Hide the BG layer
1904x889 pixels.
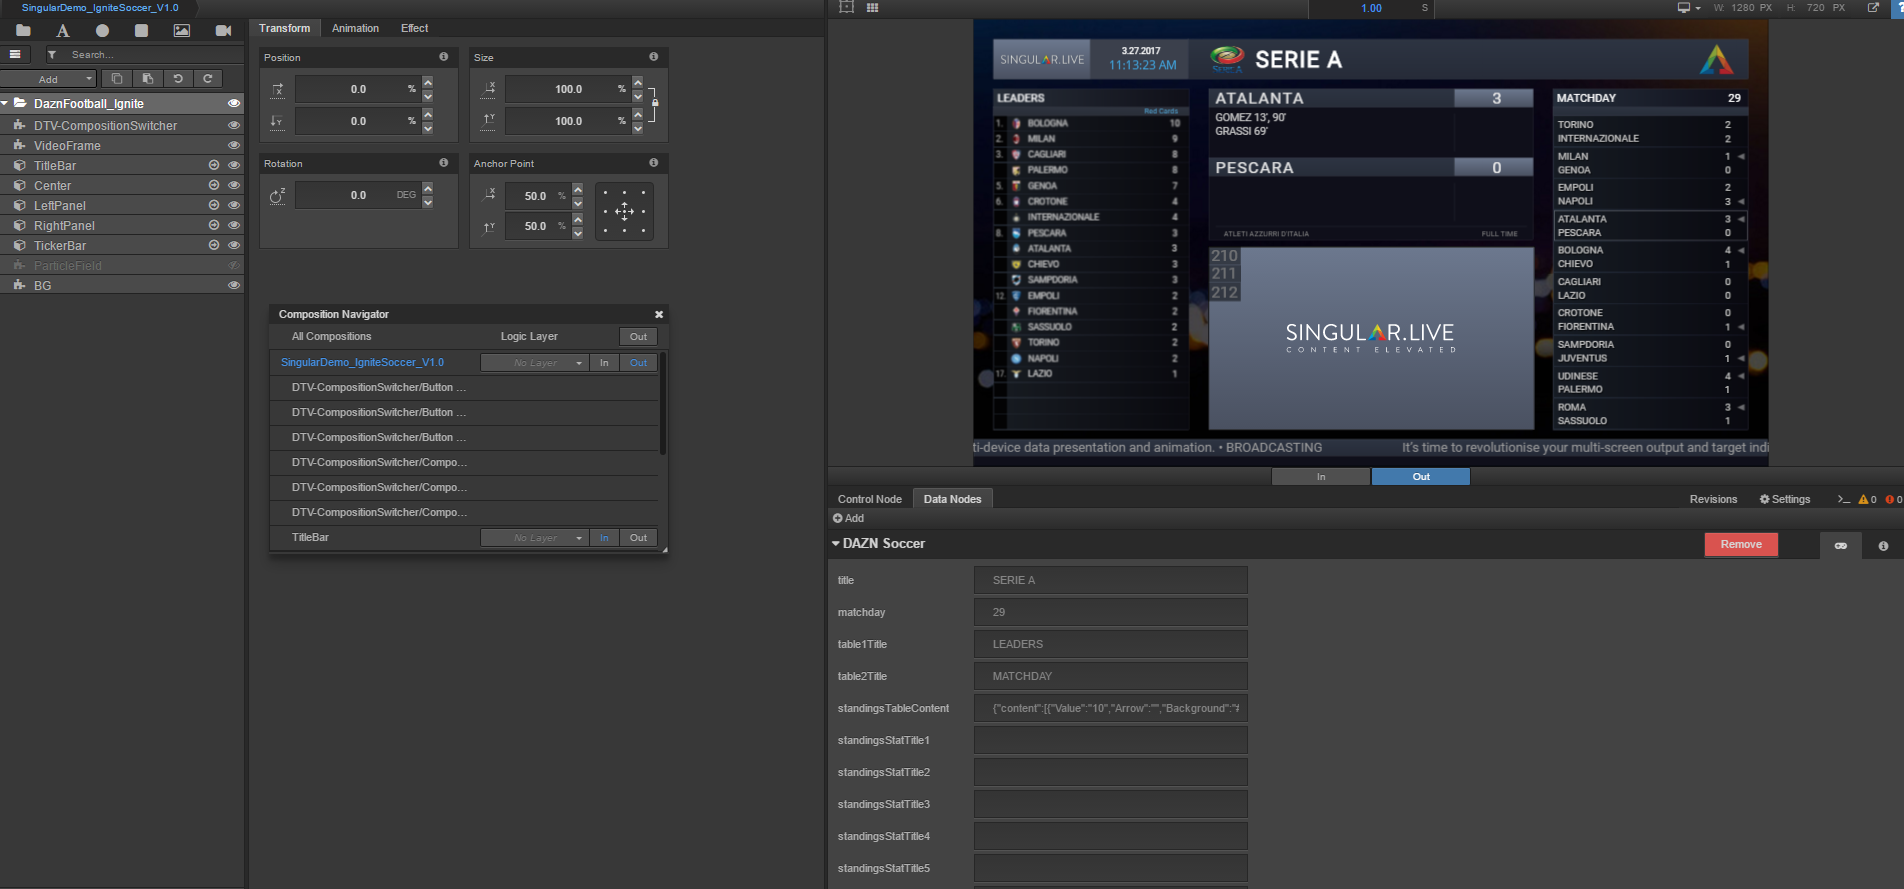(x=234, y=285)
